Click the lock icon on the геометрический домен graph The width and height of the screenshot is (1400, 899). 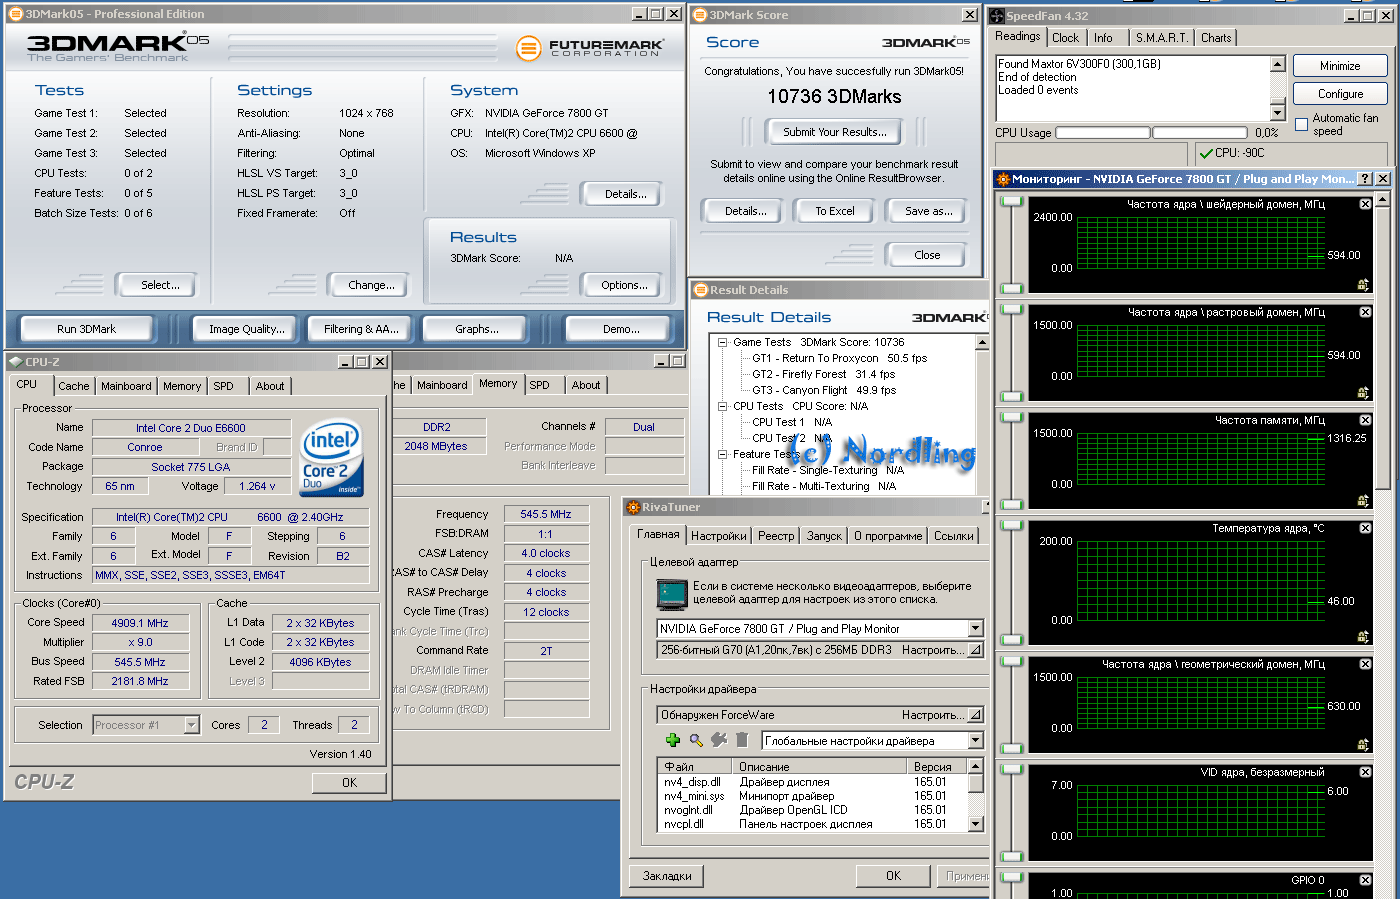1363,745
